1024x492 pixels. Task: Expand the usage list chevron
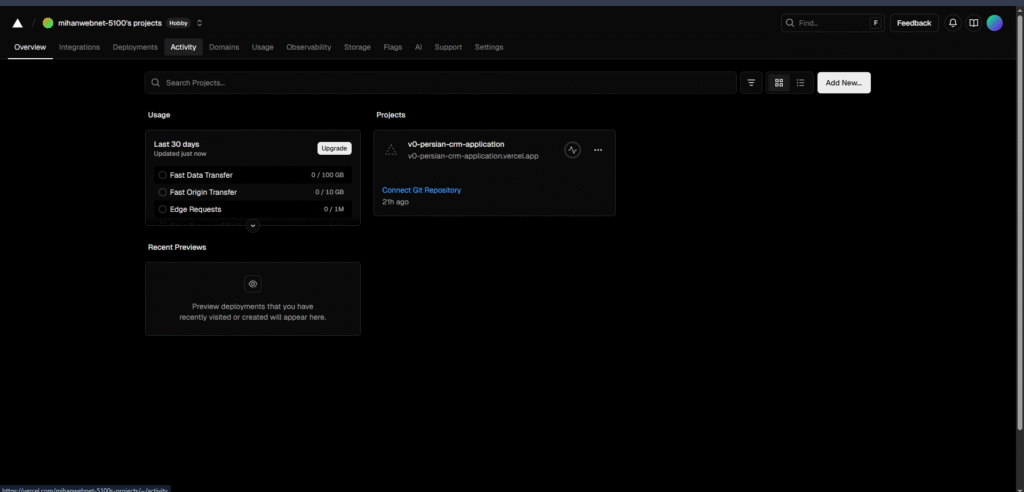coord(253,226)
